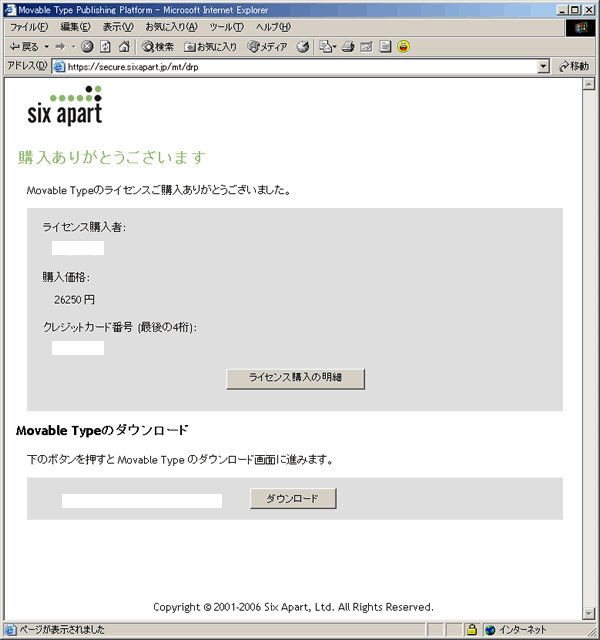Image resolution: width=600 pixels, height=640 pixels.
Task: Click the ライセンス購入者: label
Action: tap(84, 227)
